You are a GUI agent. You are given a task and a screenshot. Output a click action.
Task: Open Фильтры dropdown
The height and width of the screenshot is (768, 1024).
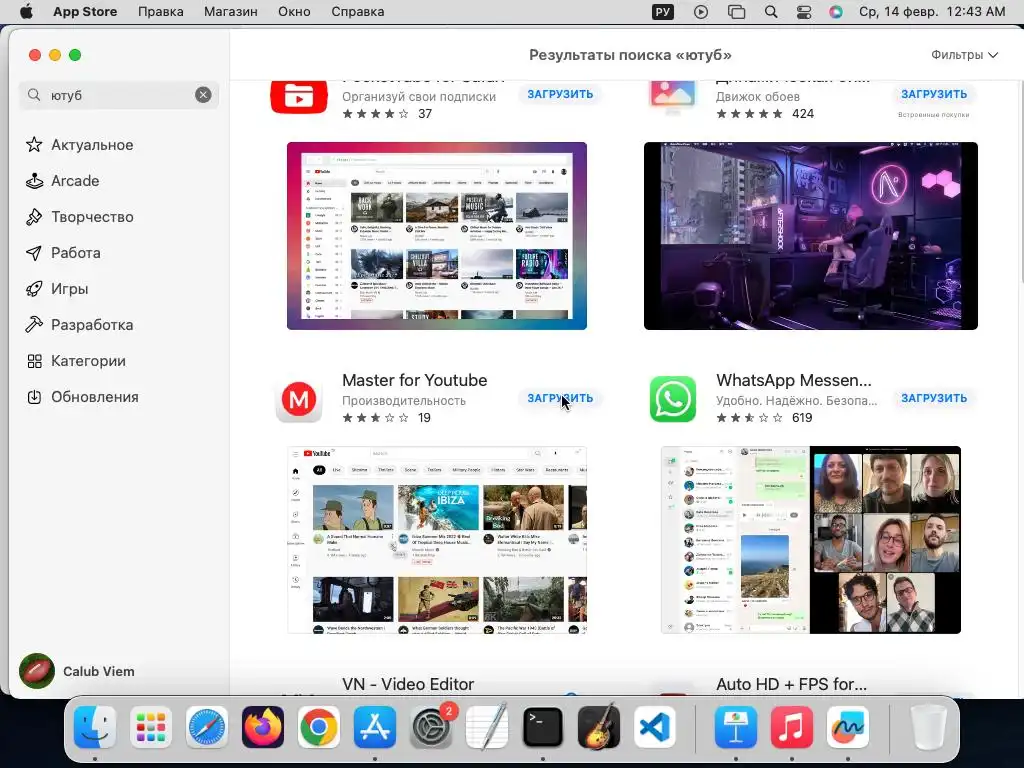pyautogui.click(x=964, y=55)
